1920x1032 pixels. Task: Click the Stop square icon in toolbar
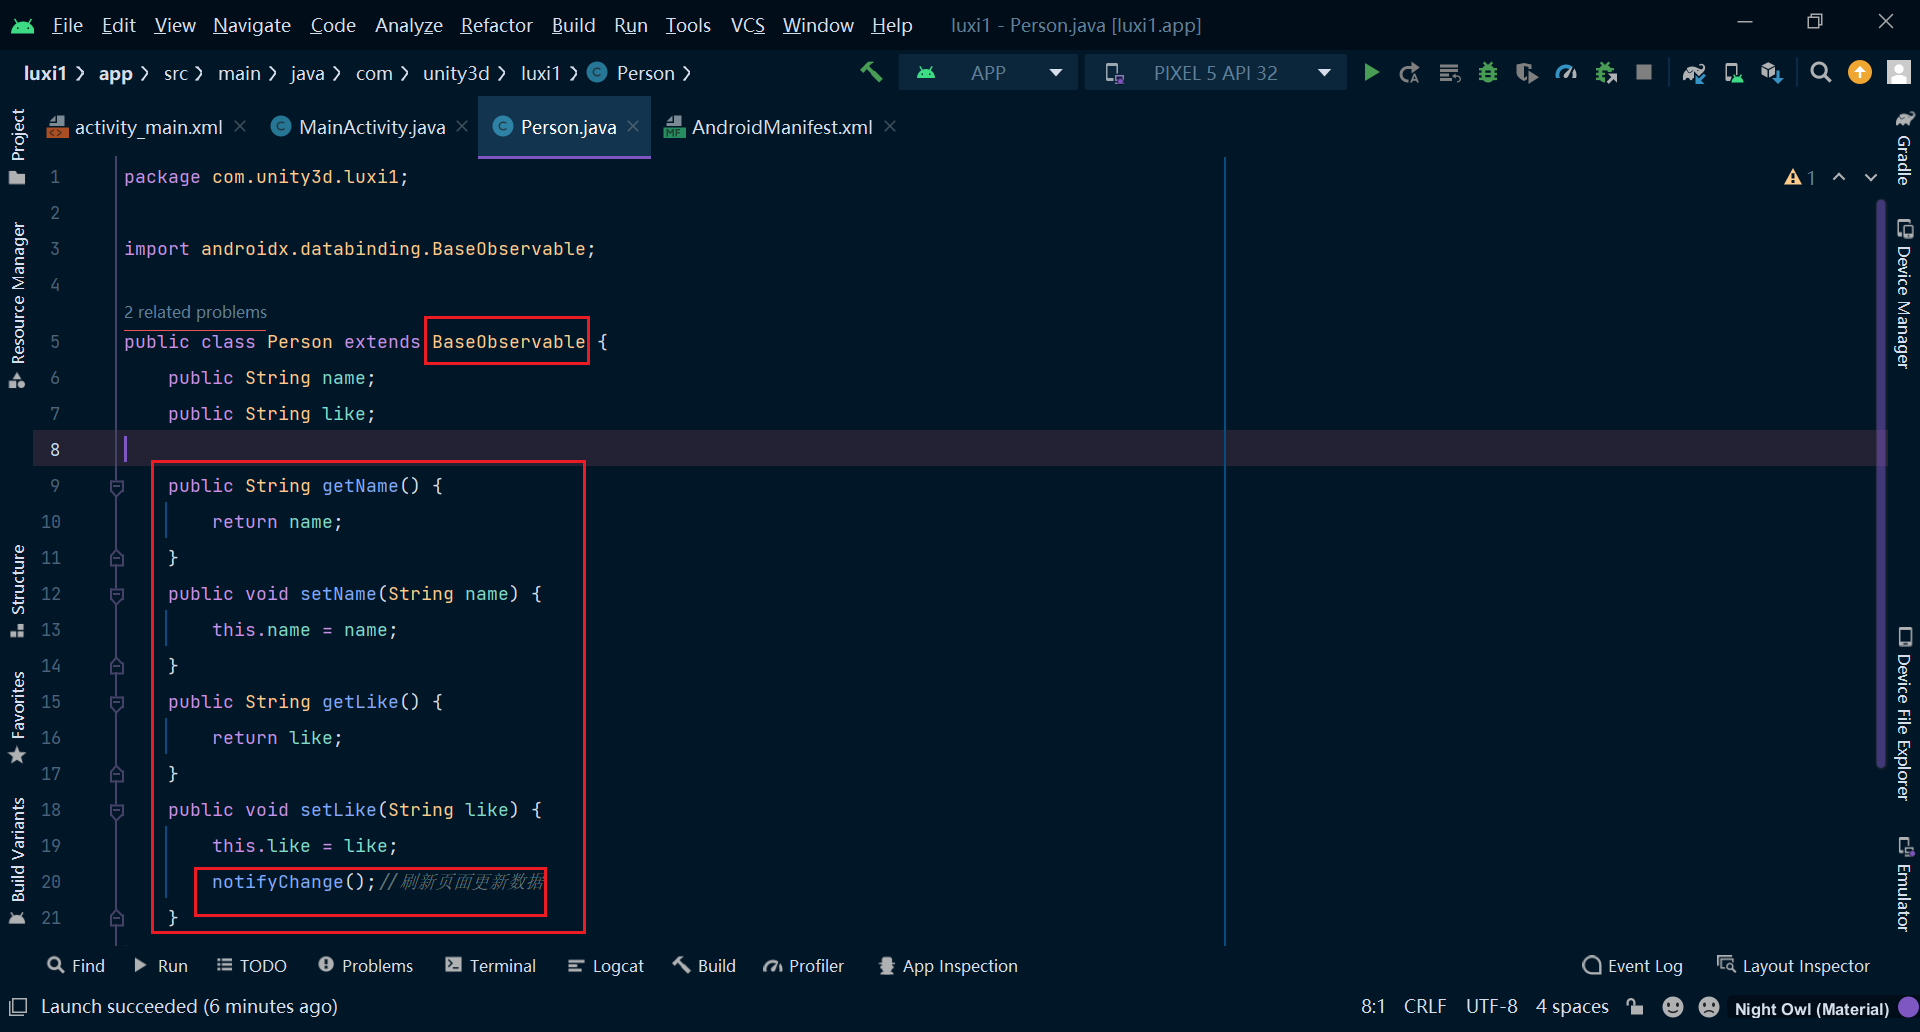click(1644, 72)
